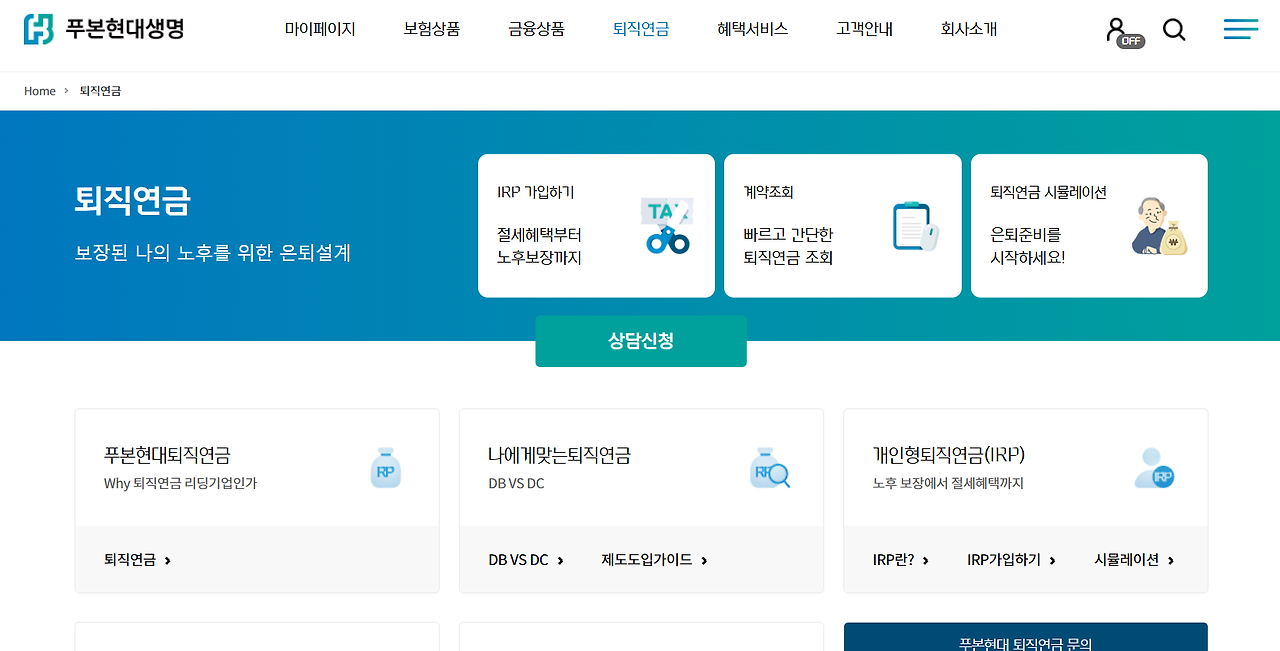Click the TAX scissors icon in the IRP 가입하기 card
Viewport: 1280px width, 651px height.
667,226
